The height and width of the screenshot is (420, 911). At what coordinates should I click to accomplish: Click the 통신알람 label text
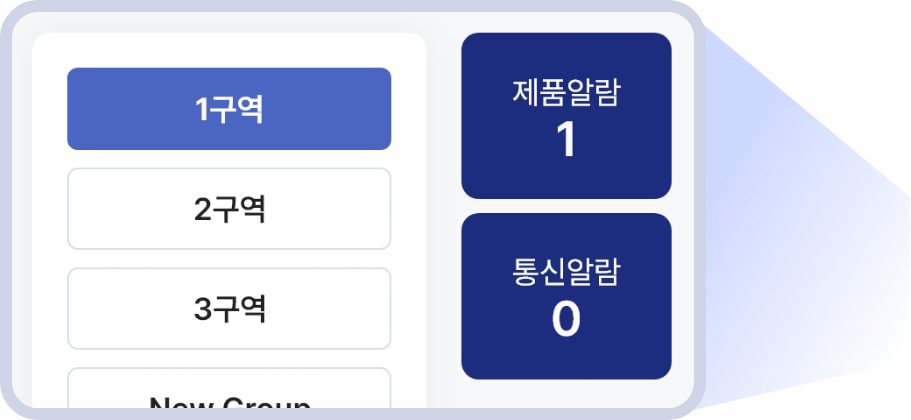click(x=566, y=272)
